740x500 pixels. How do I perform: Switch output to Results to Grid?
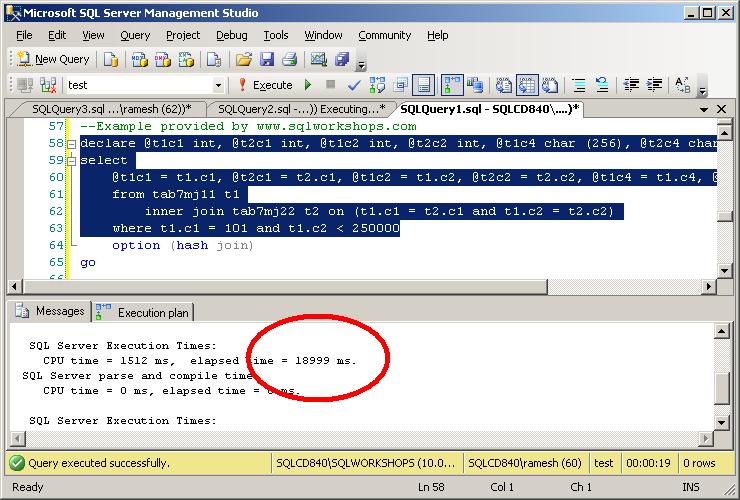pos(527,85)
